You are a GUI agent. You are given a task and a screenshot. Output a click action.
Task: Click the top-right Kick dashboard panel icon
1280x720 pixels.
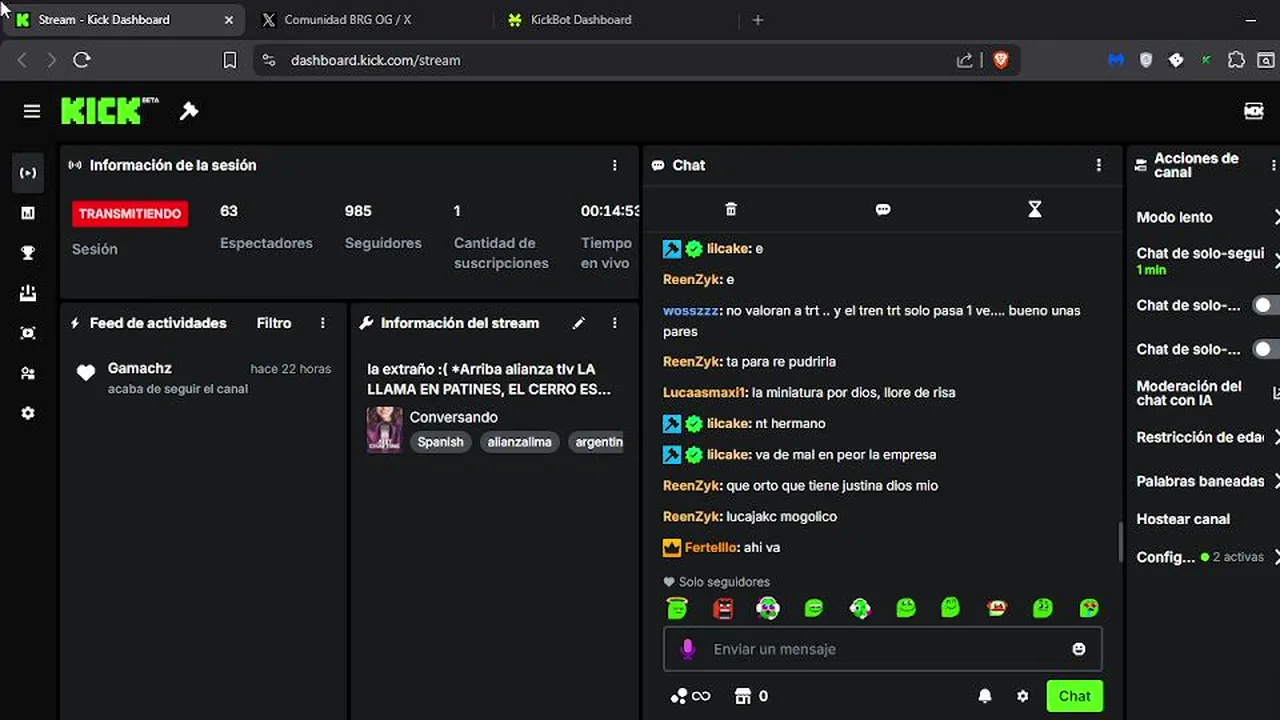tap(1254, 111)
